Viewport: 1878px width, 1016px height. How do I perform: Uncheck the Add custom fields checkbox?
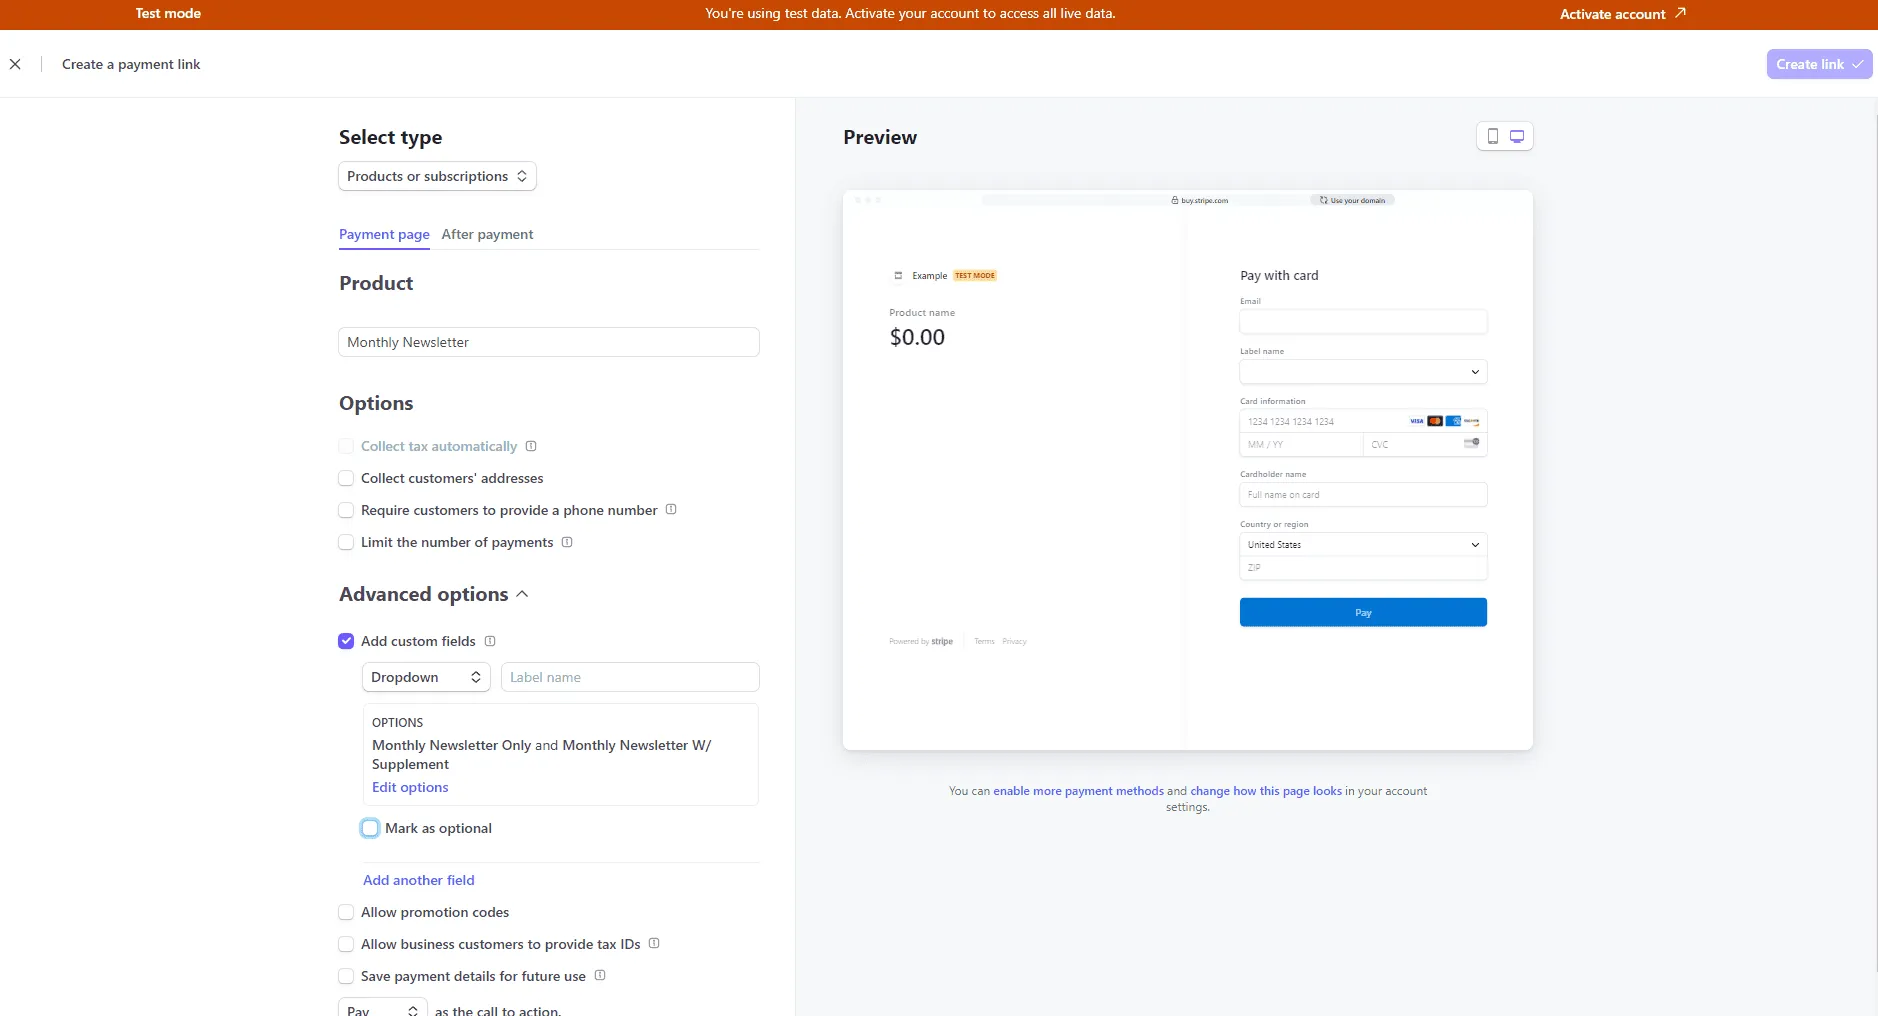(345, 641)
